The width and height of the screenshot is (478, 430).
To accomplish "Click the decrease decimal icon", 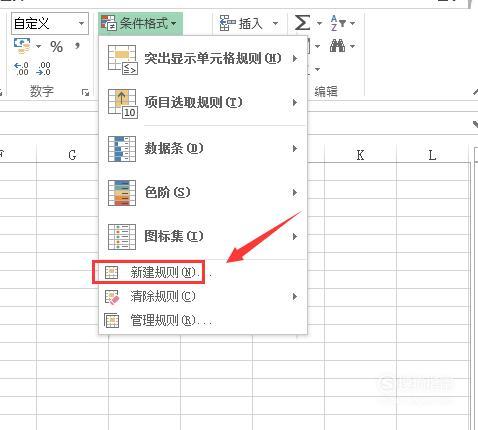I will tap(44, 69).
